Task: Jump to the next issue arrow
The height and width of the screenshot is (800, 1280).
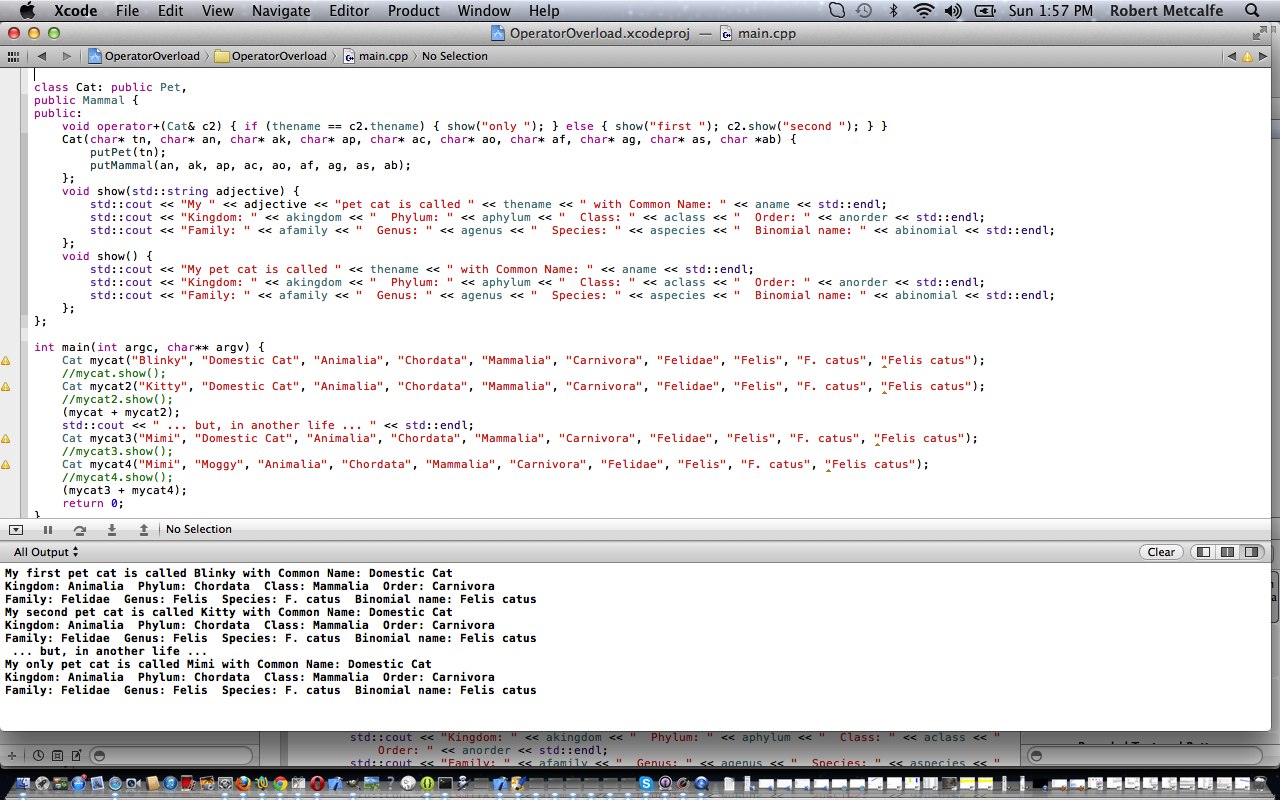Action: tap(1262, 56)
